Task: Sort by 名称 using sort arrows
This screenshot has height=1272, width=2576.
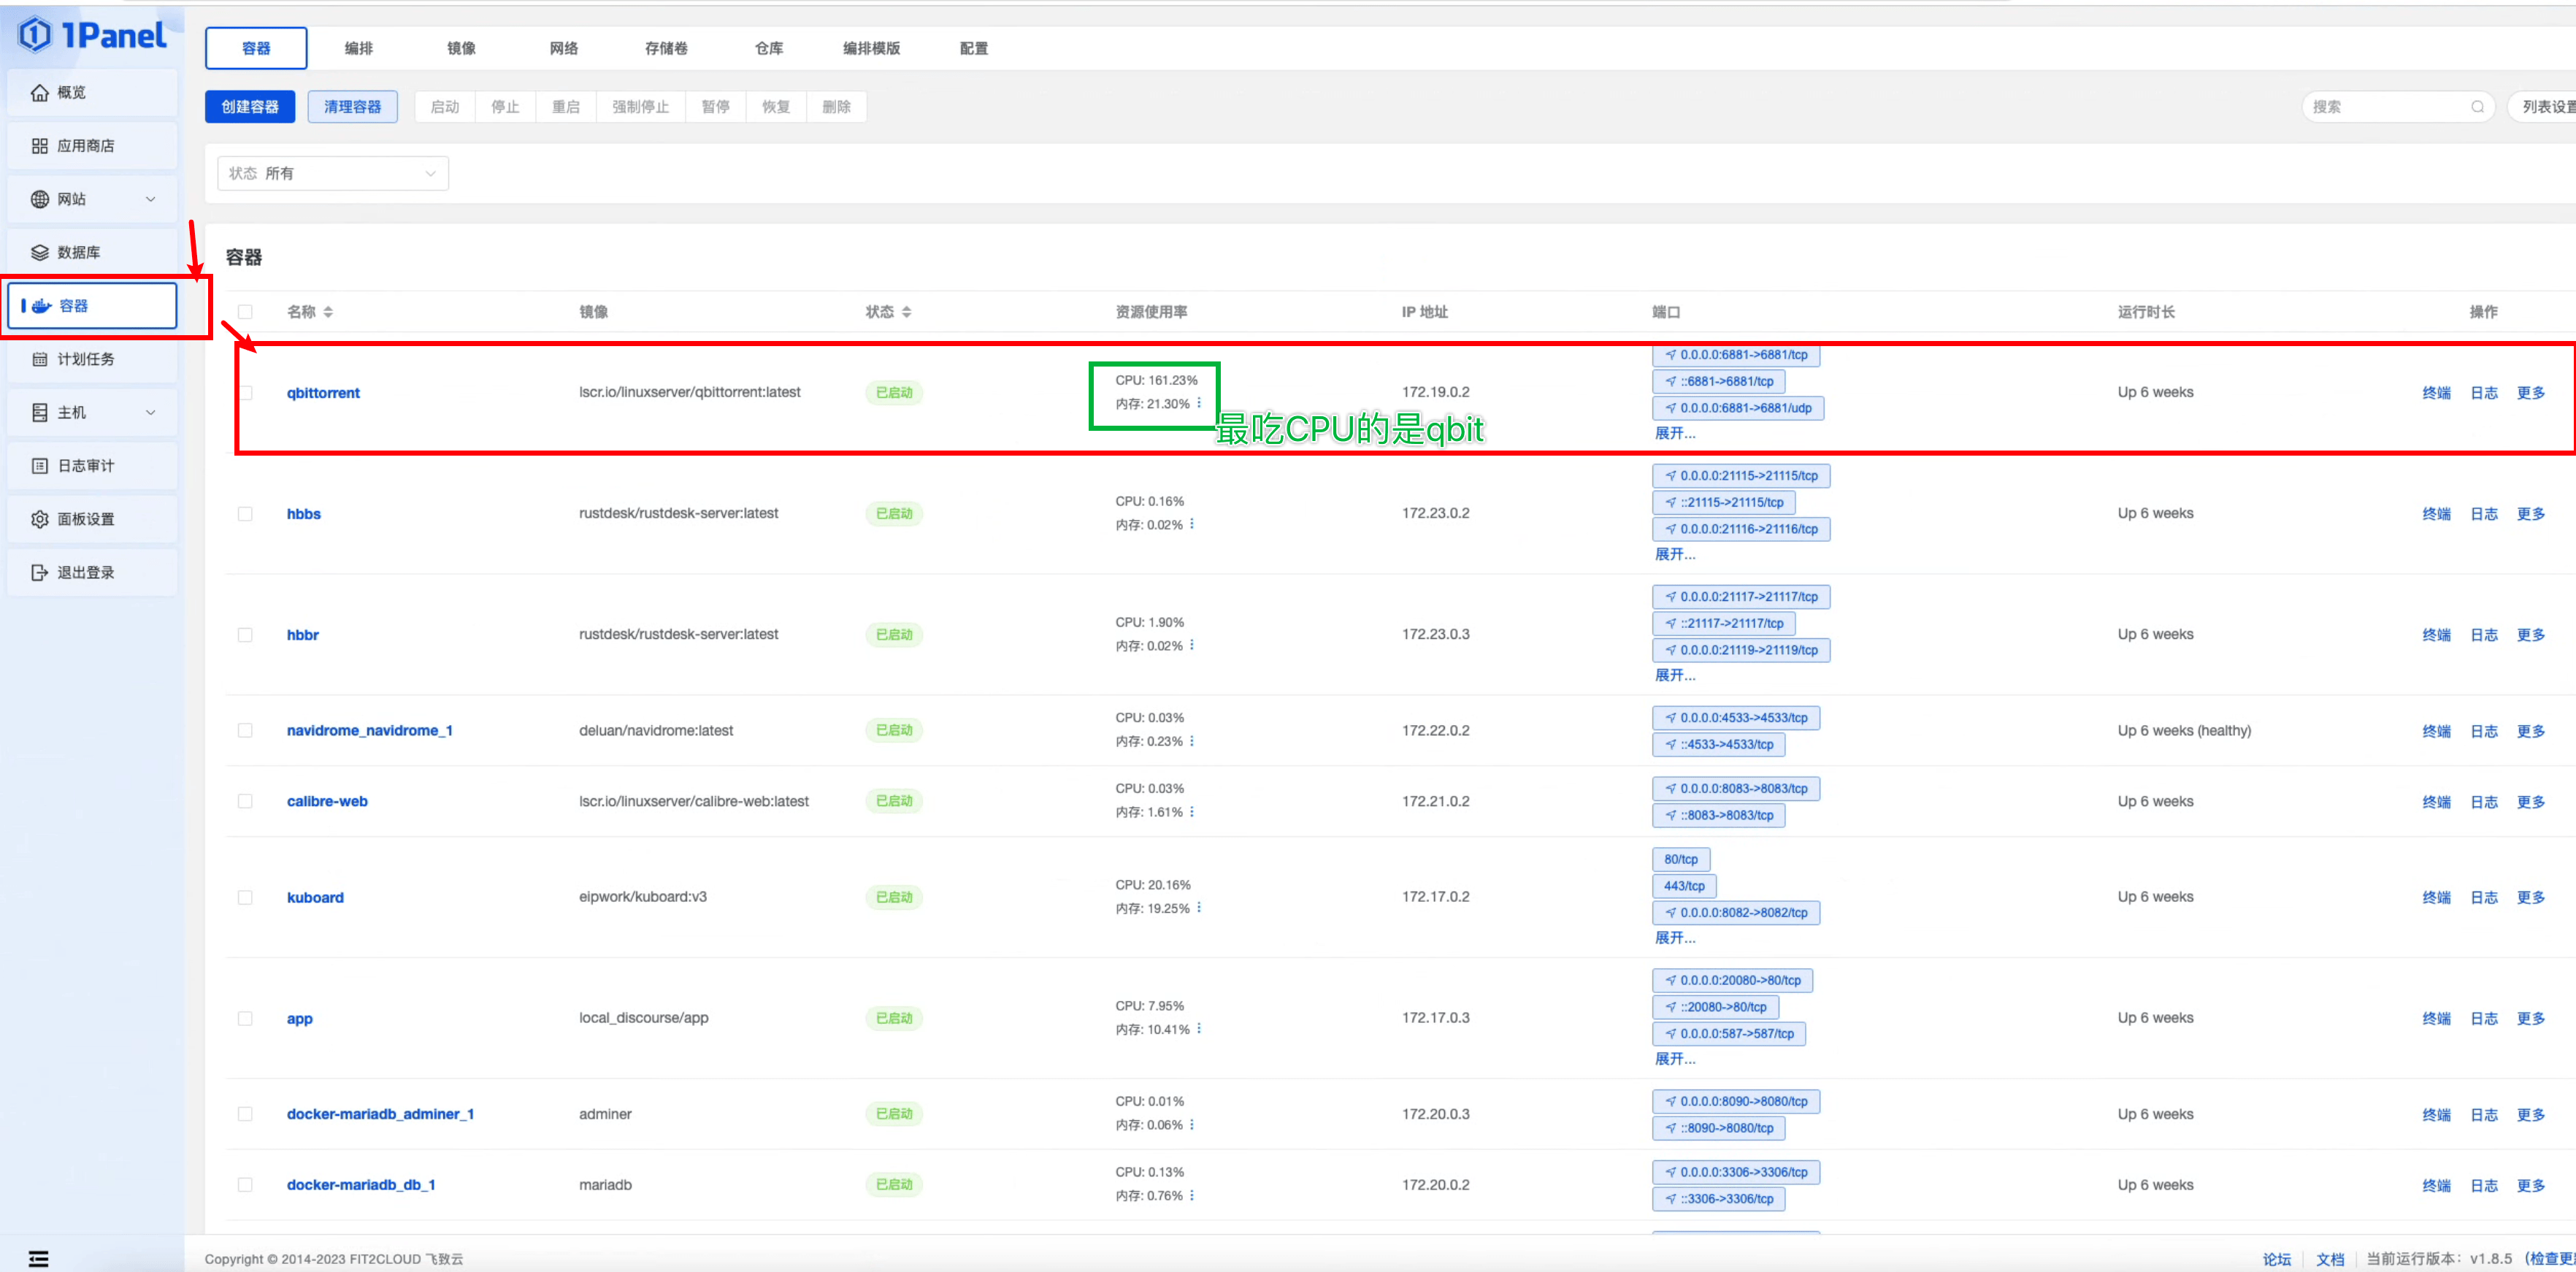Action: [x=328, y=312]
